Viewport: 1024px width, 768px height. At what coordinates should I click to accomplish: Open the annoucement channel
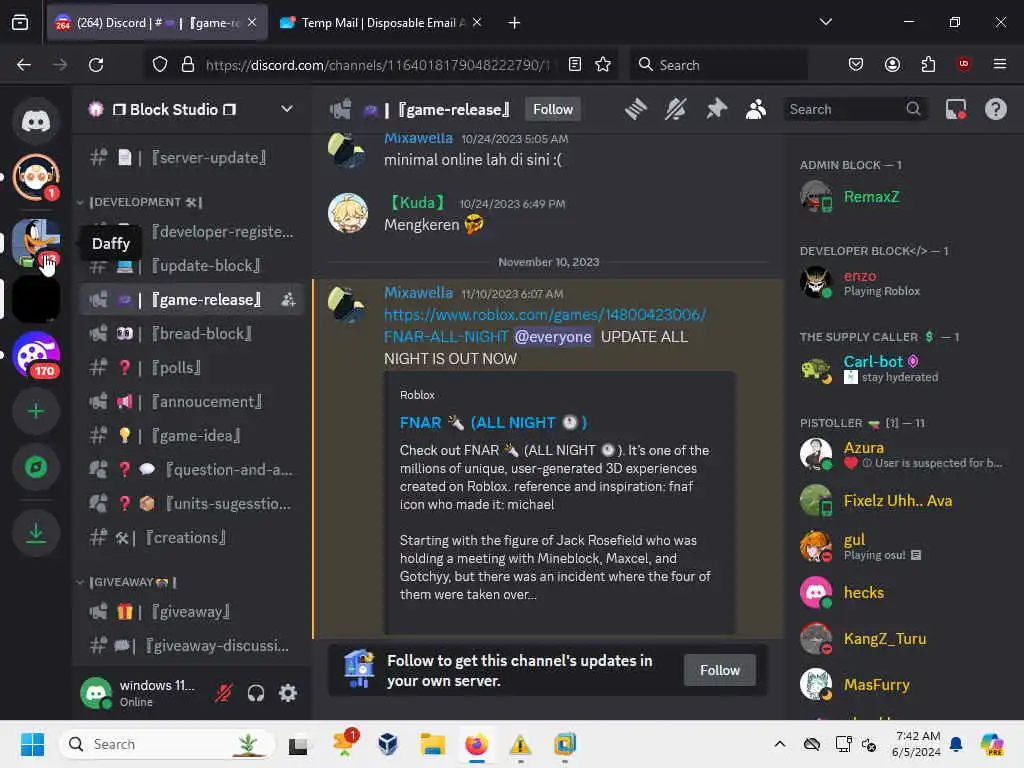[x=192, y=402]
